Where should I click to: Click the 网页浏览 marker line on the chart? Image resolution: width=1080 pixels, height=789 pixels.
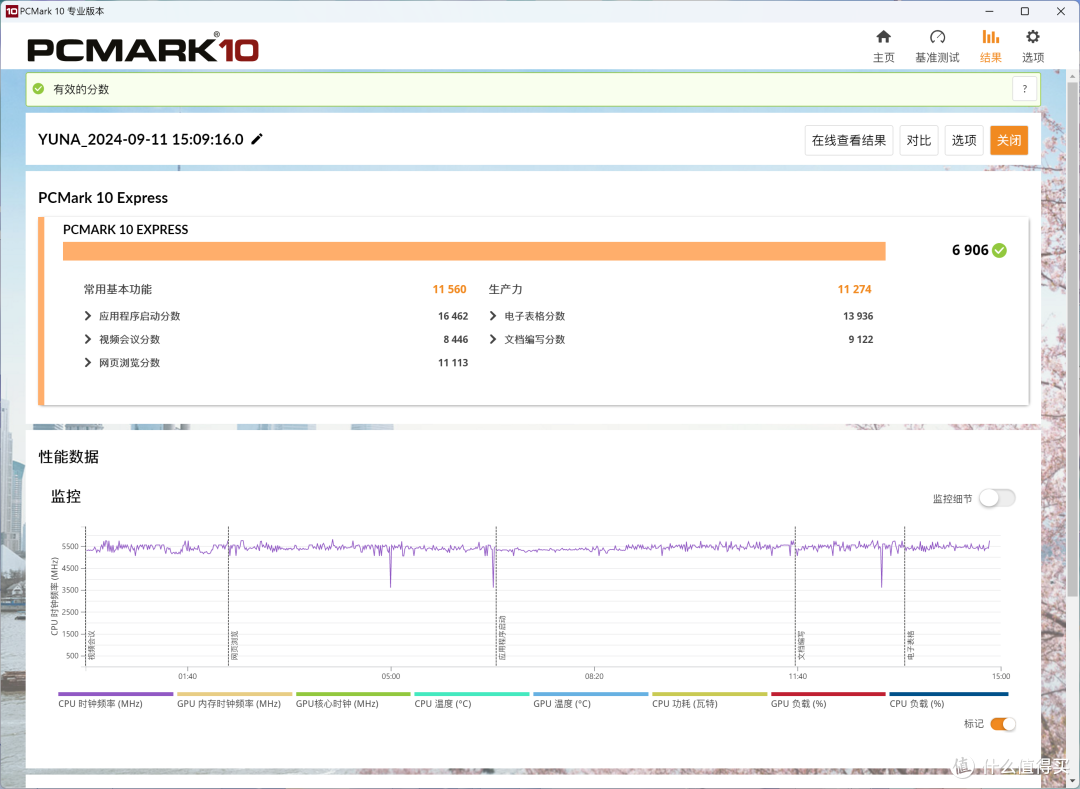(229, 596)
